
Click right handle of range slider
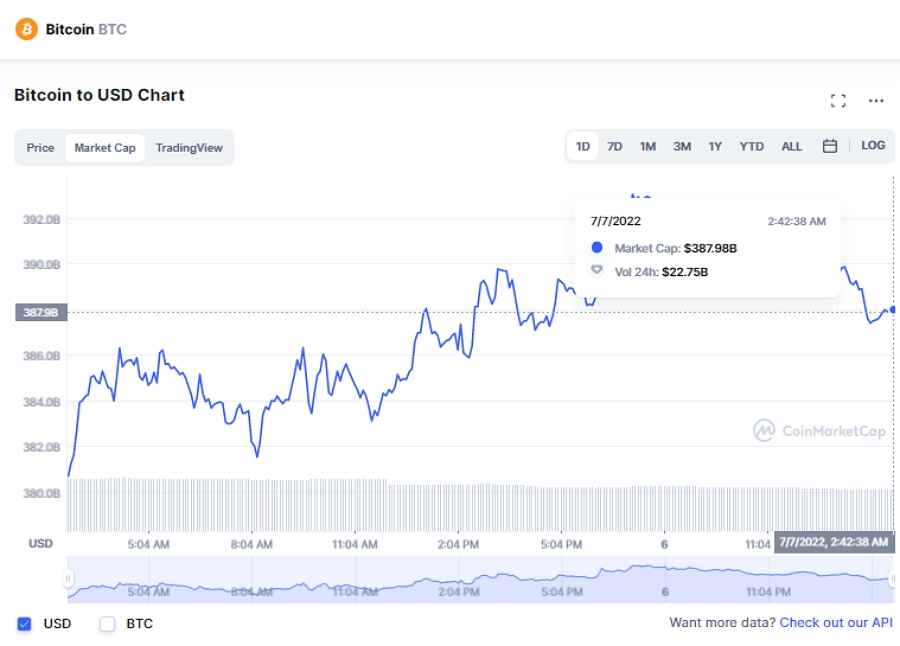coord(892,578)
